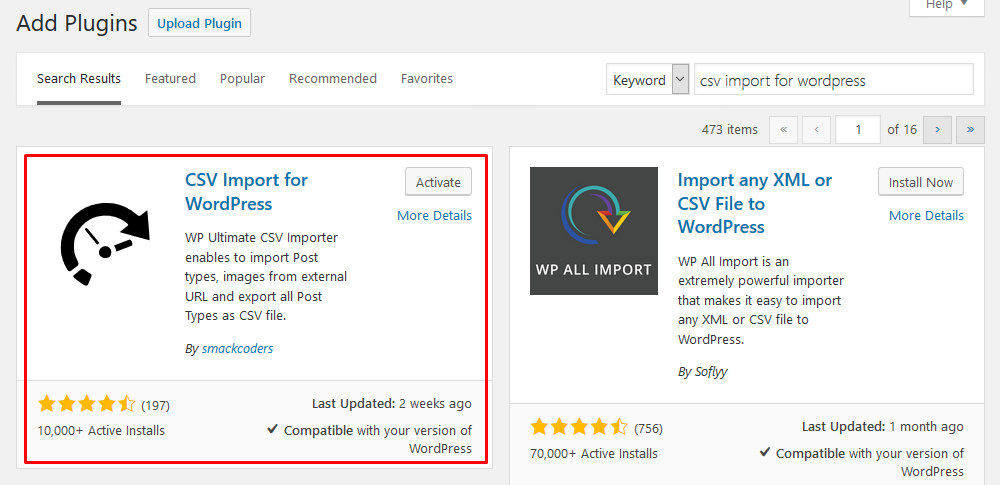Screen dimensions: 1000x485
Task: Activate the CSV Import for WordPress plugin
Action: click(x=438, y=182)
